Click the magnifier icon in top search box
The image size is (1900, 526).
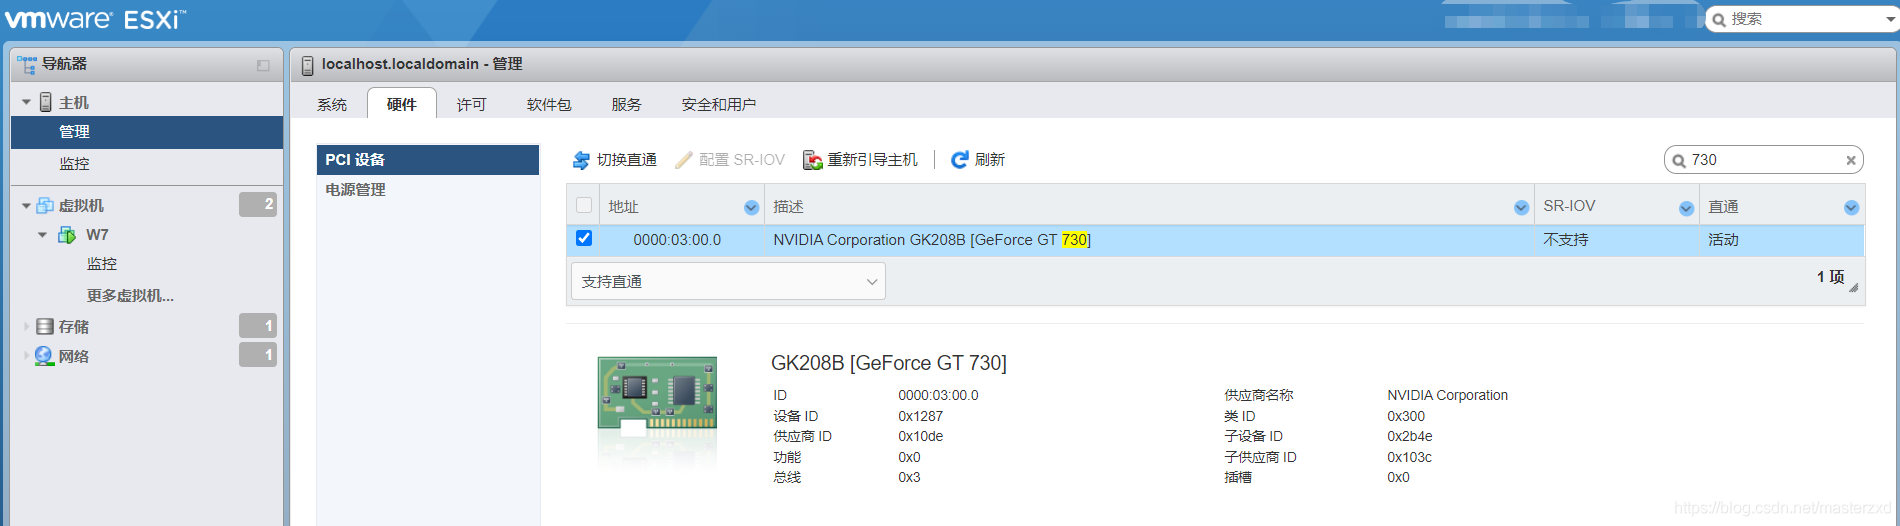(1719, 19)
